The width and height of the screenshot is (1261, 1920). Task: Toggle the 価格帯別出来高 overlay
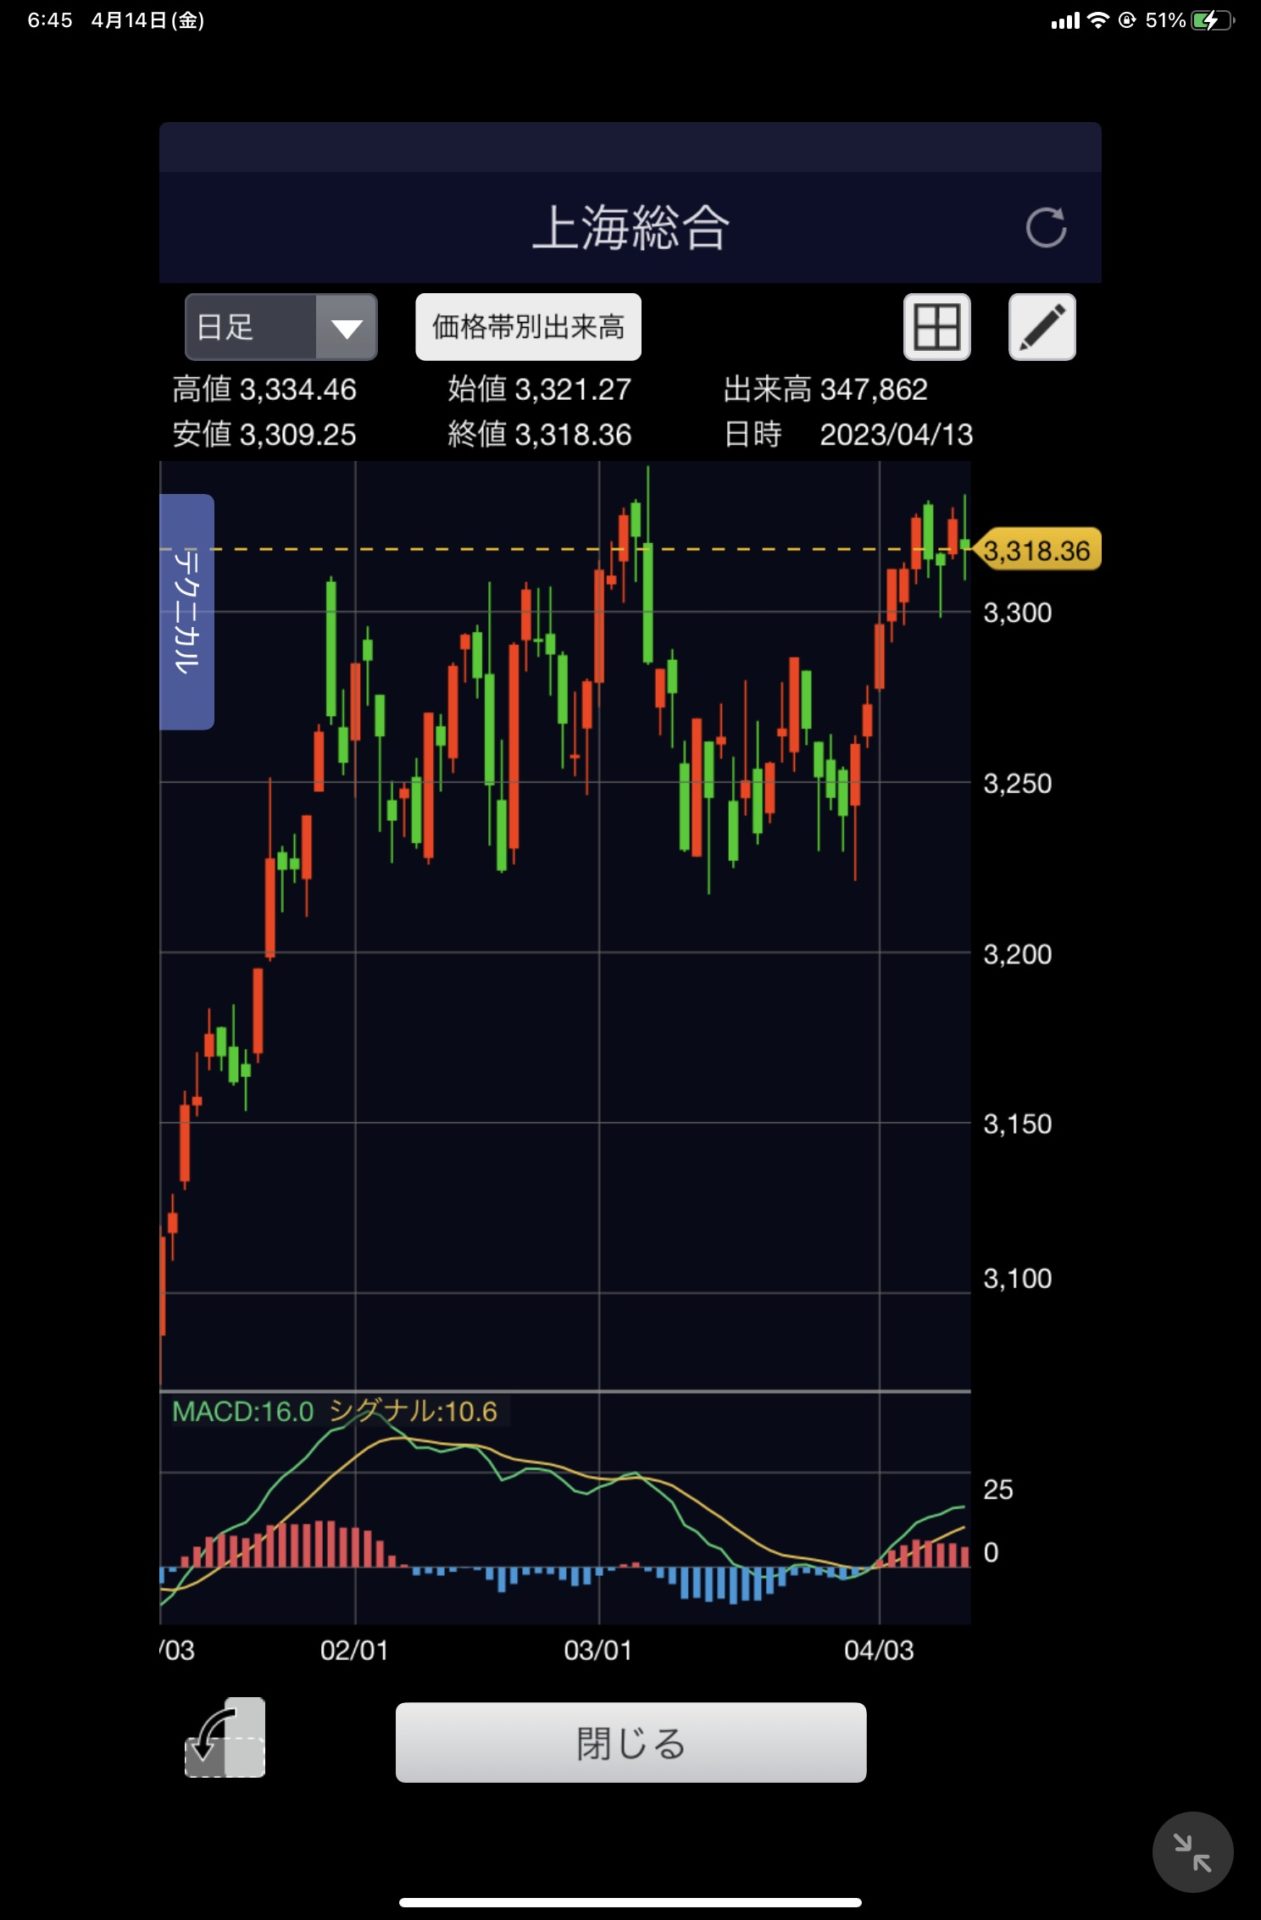(528, 327)
